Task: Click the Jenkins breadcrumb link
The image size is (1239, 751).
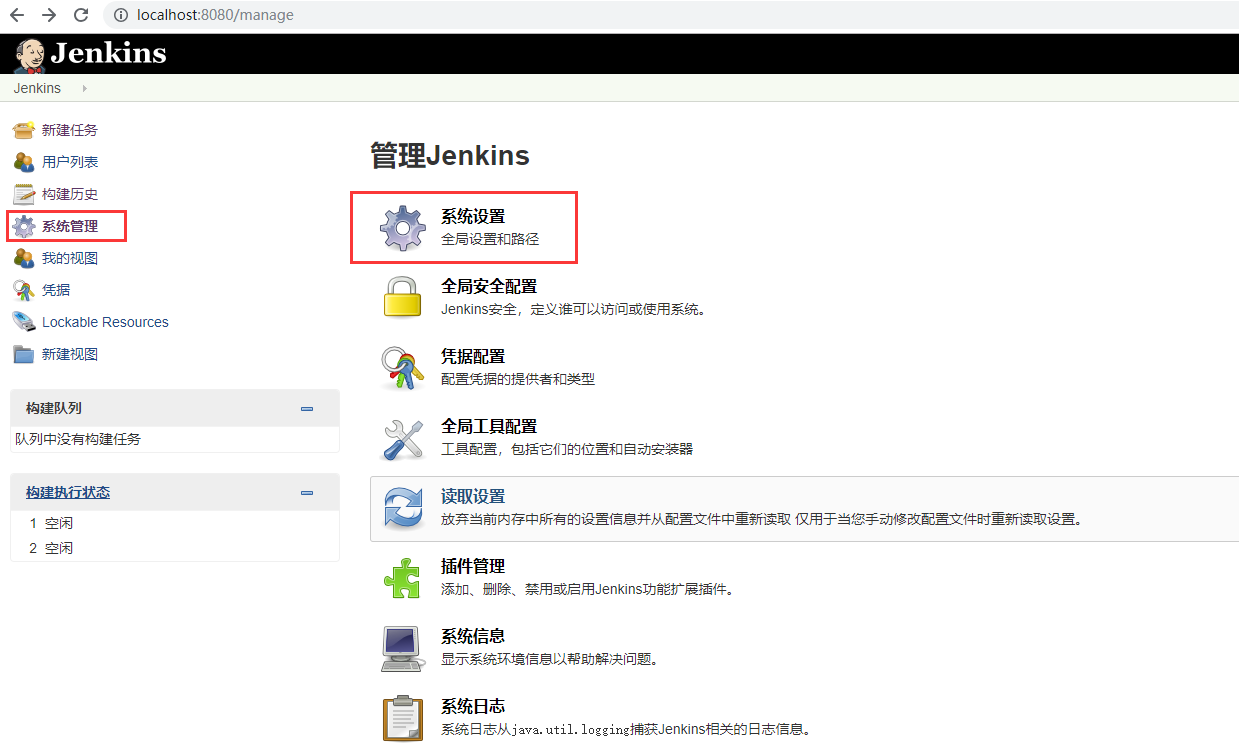Action: click(37, 89)
